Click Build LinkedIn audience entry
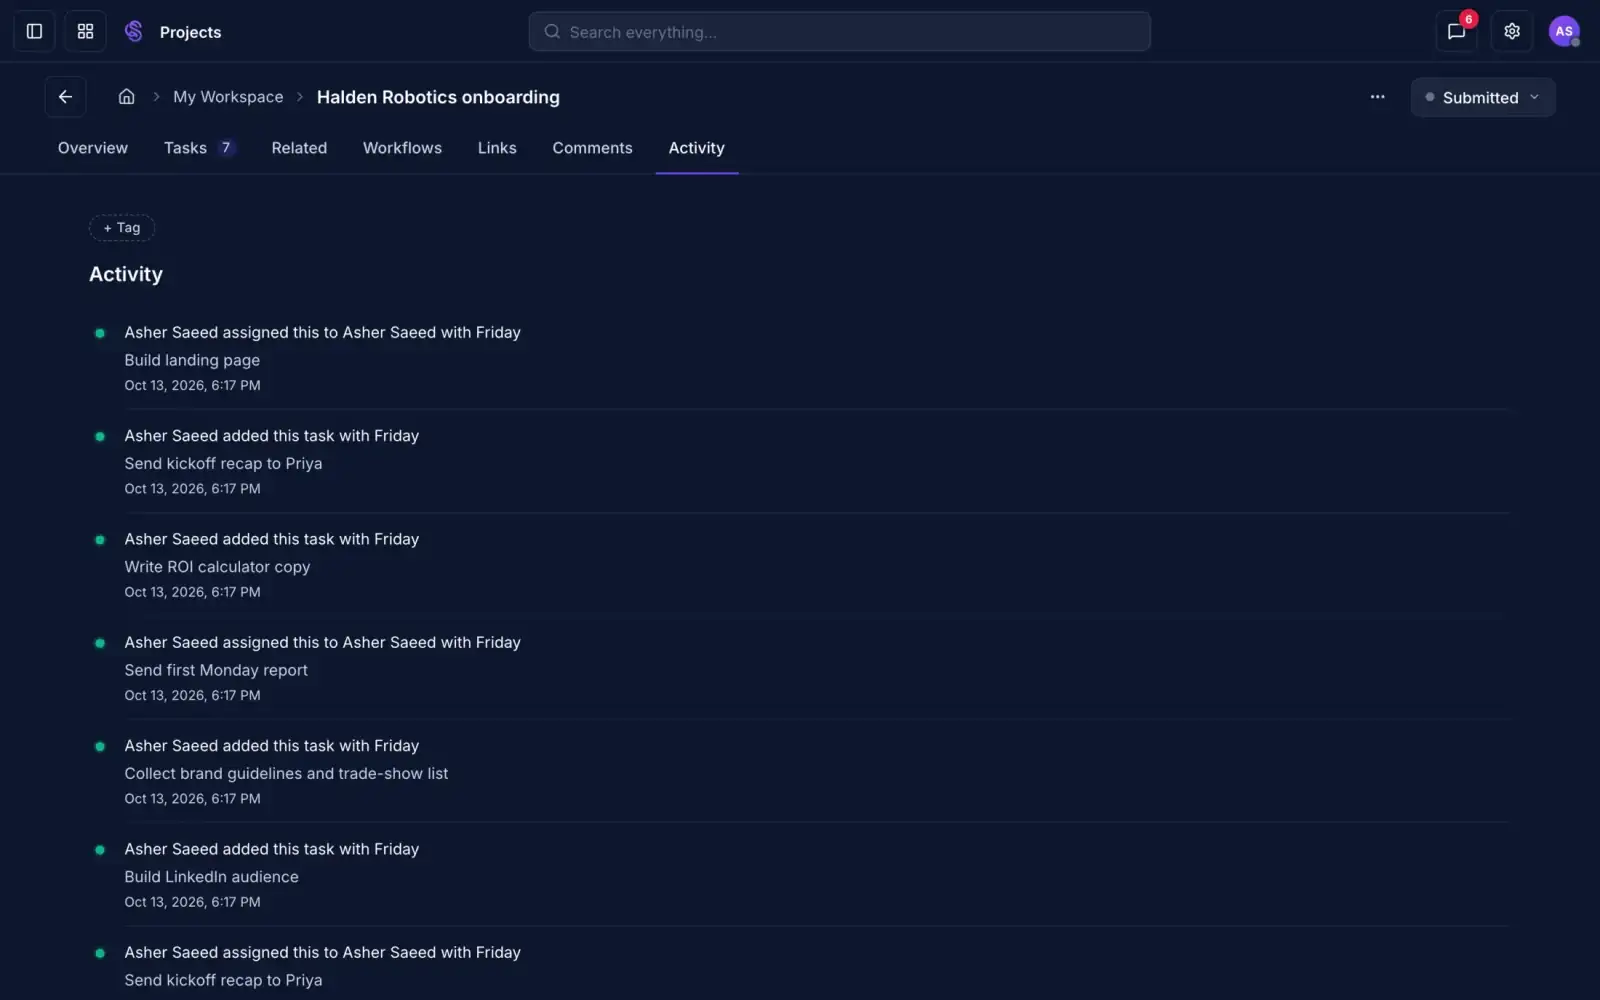1600x1000 pixels. [x=211, y=877]
